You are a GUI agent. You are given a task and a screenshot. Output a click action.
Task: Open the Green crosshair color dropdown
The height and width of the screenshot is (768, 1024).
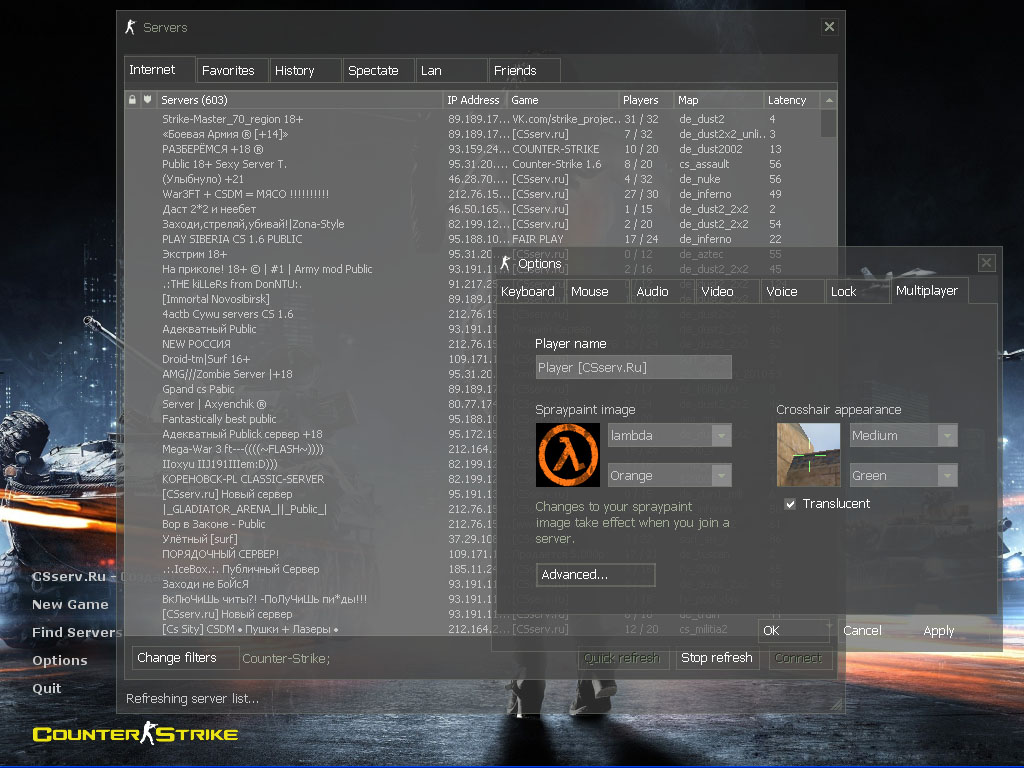tap(904, 475)
